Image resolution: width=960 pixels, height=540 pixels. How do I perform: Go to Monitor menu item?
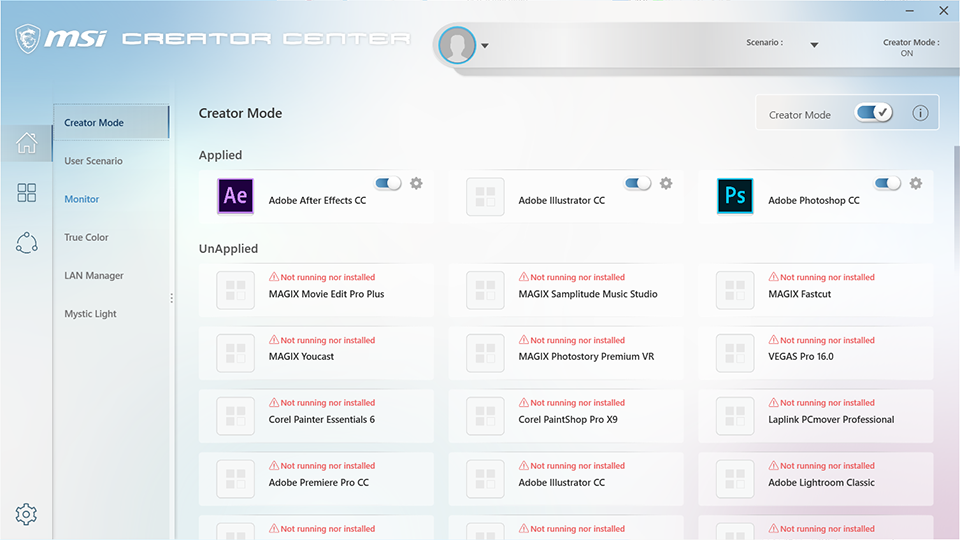click(81, 199)
